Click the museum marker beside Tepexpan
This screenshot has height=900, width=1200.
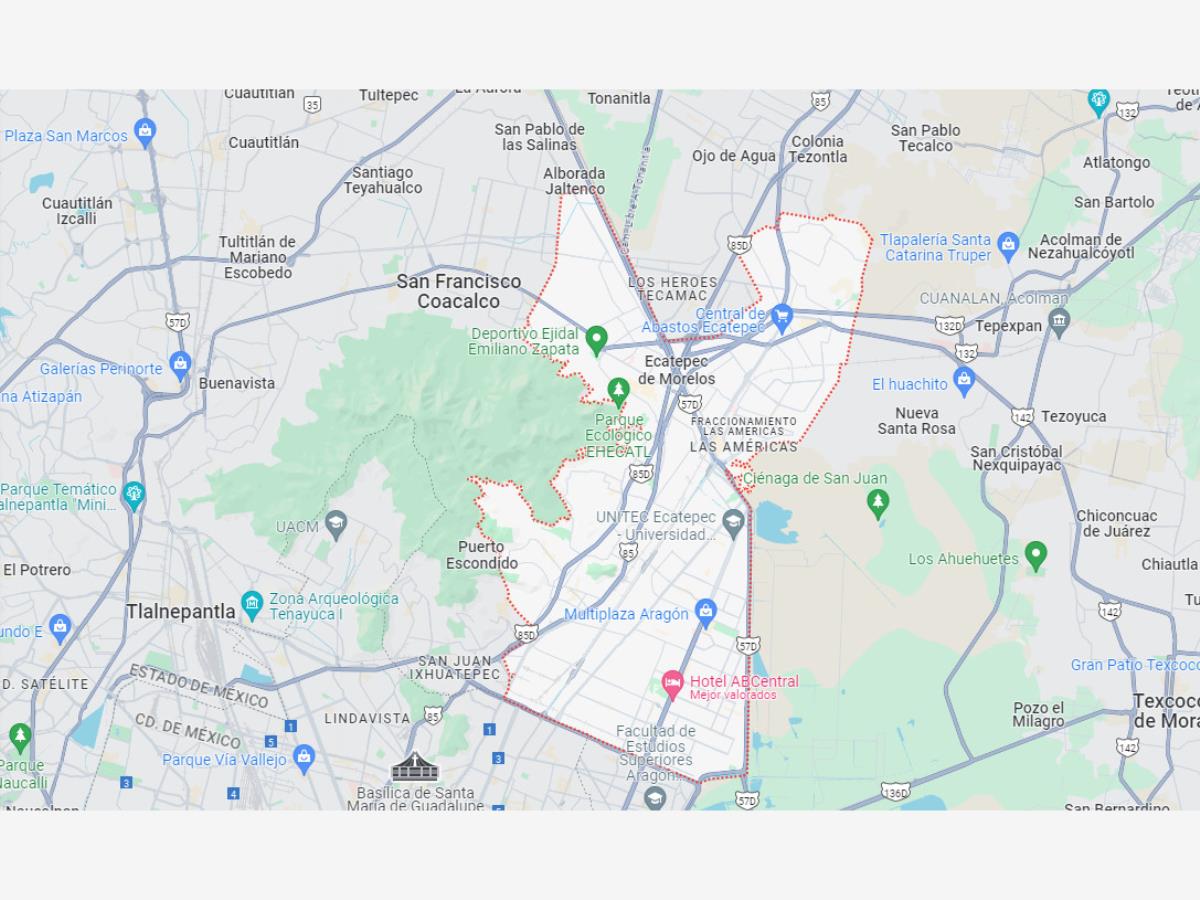click(x=1060, y=323)
